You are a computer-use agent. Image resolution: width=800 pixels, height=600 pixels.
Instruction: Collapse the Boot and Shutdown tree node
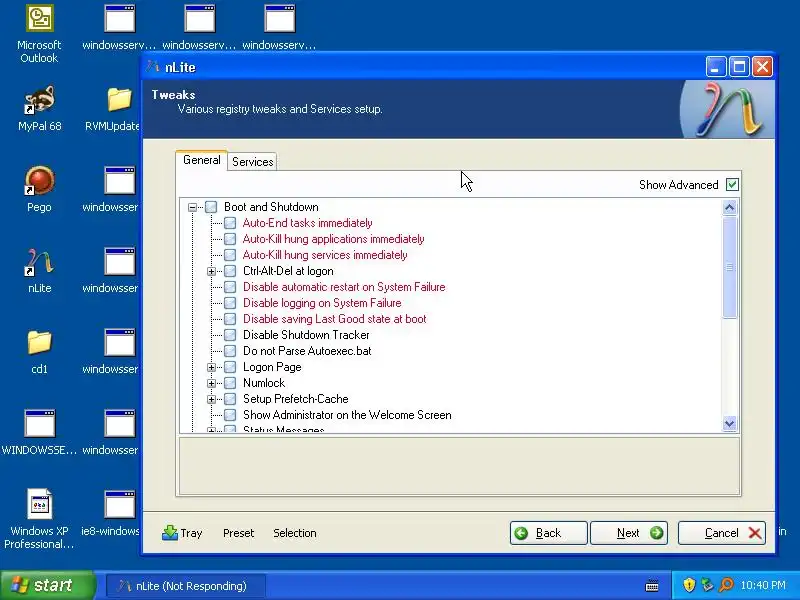(192, 207)
